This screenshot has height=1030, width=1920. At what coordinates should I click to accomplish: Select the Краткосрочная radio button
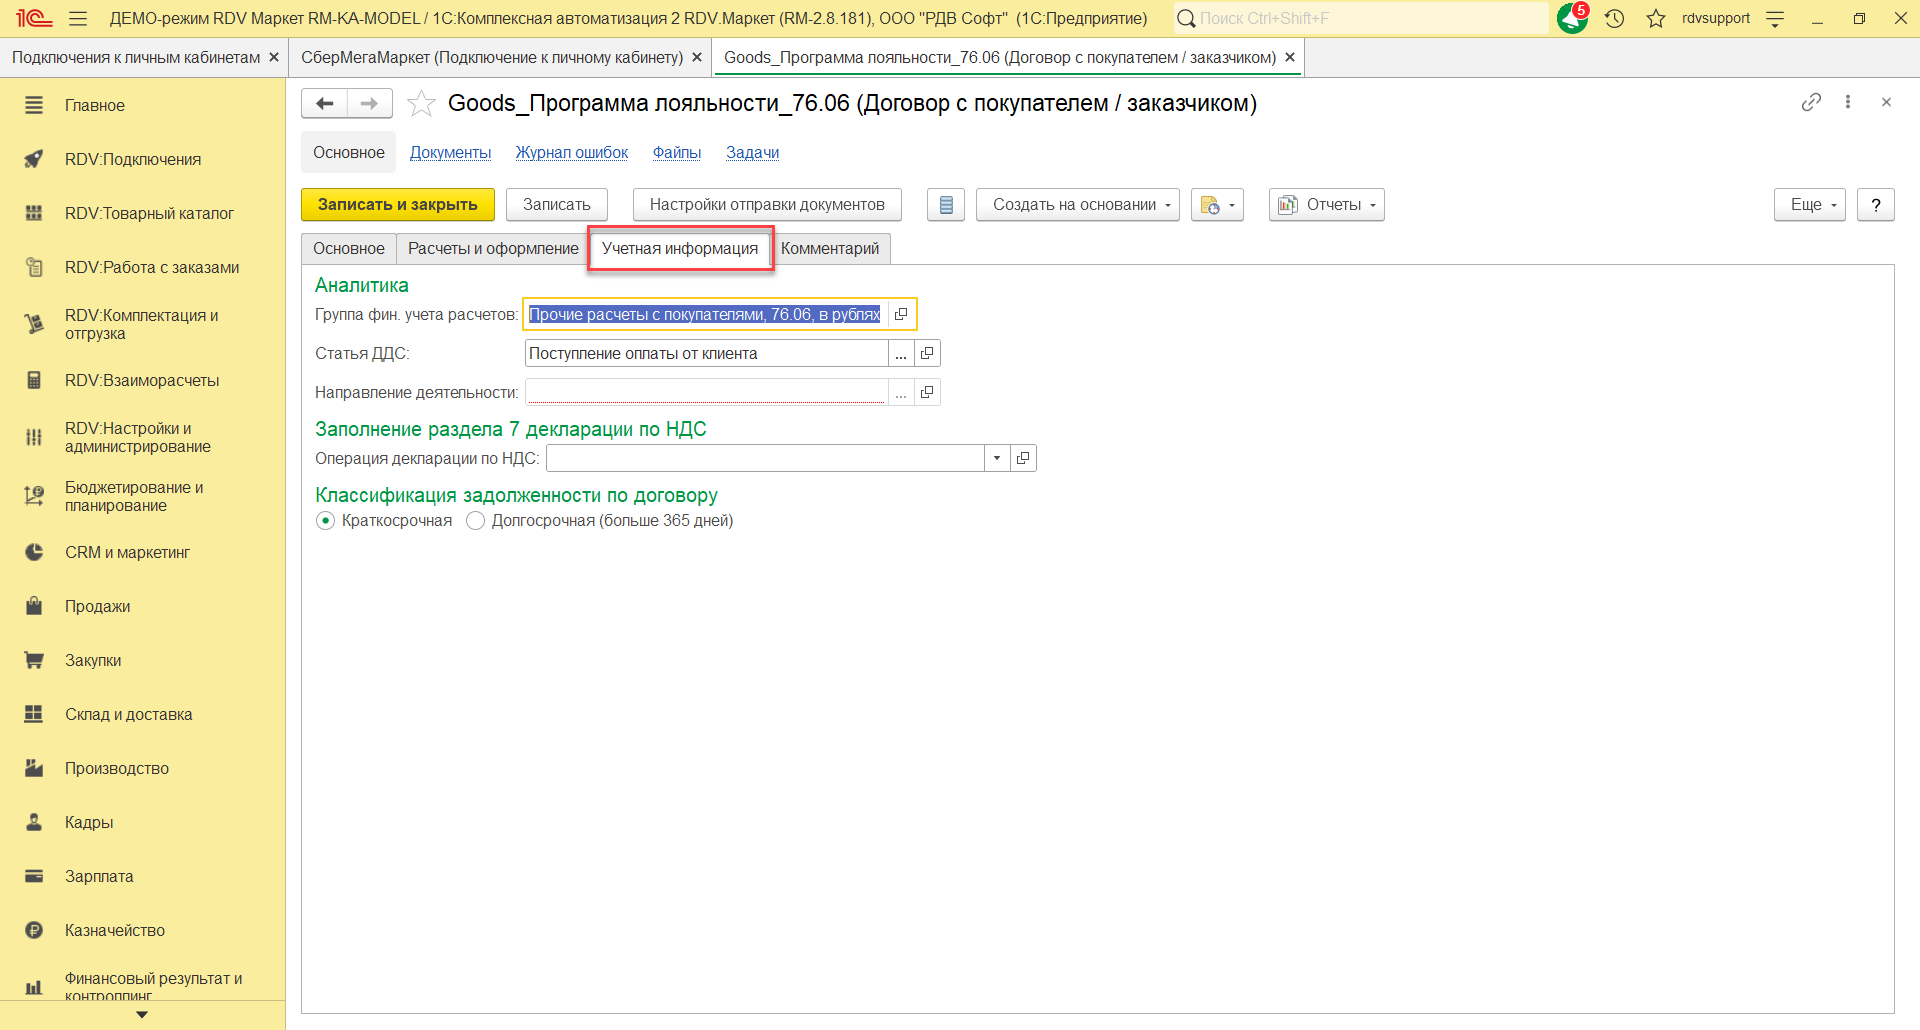click(x=326, y=521)
